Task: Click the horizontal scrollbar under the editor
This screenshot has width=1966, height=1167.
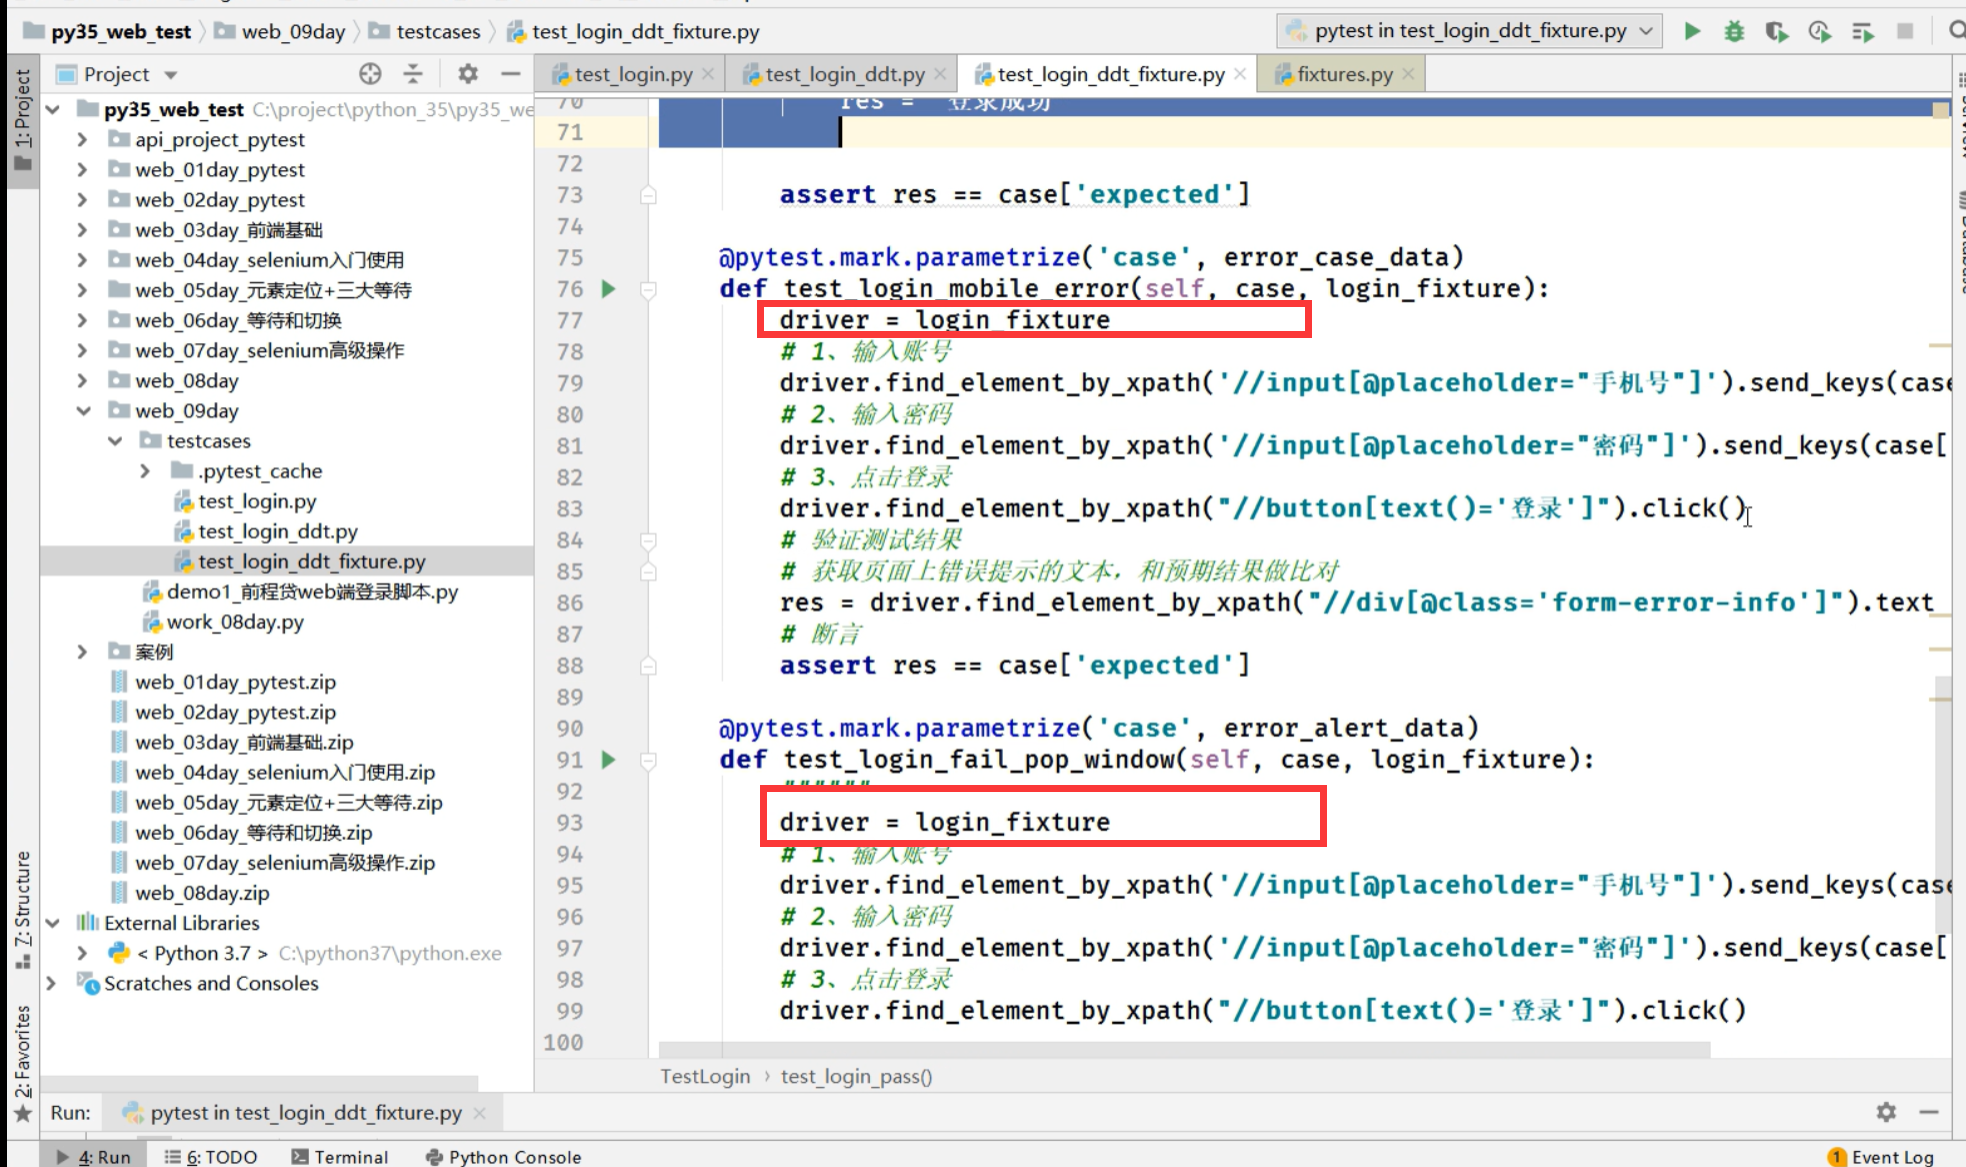Action: tap(1184, 1050)
